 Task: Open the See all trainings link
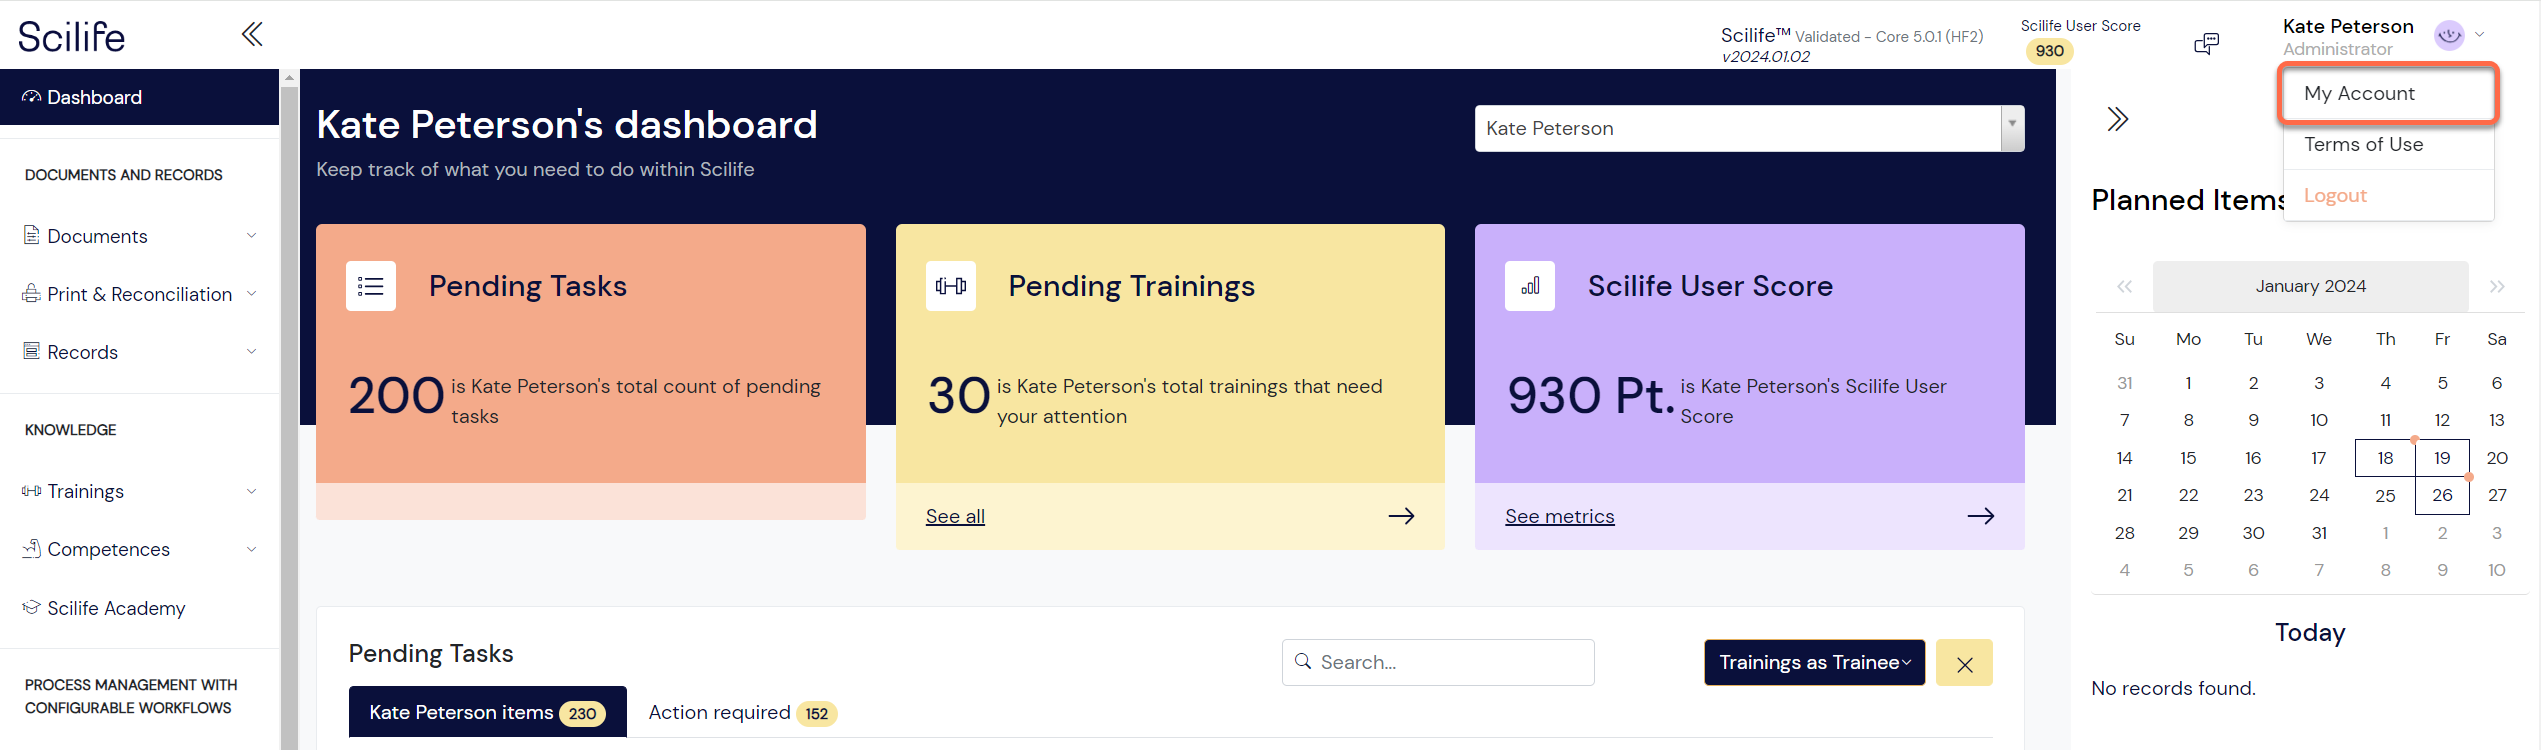[x=955, y=517]
